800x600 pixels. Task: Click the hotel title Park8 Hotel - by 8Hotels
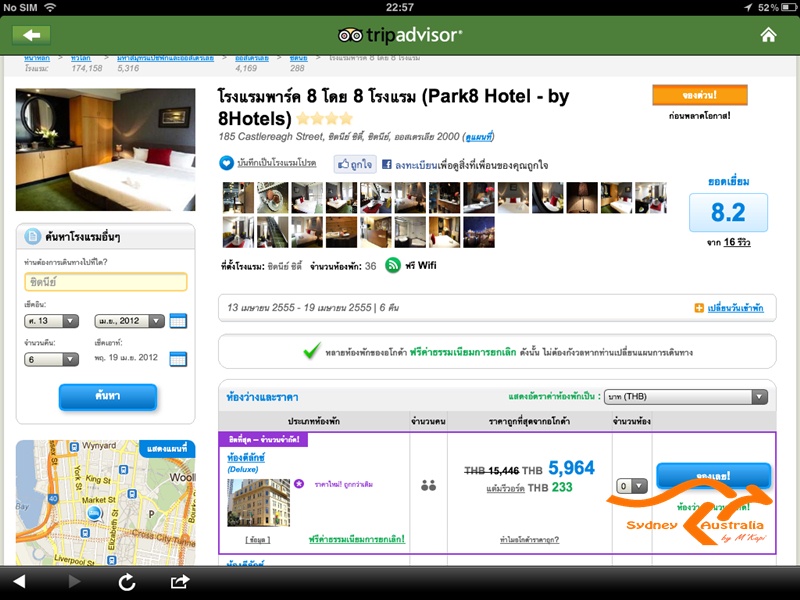[x=393, y=107]
